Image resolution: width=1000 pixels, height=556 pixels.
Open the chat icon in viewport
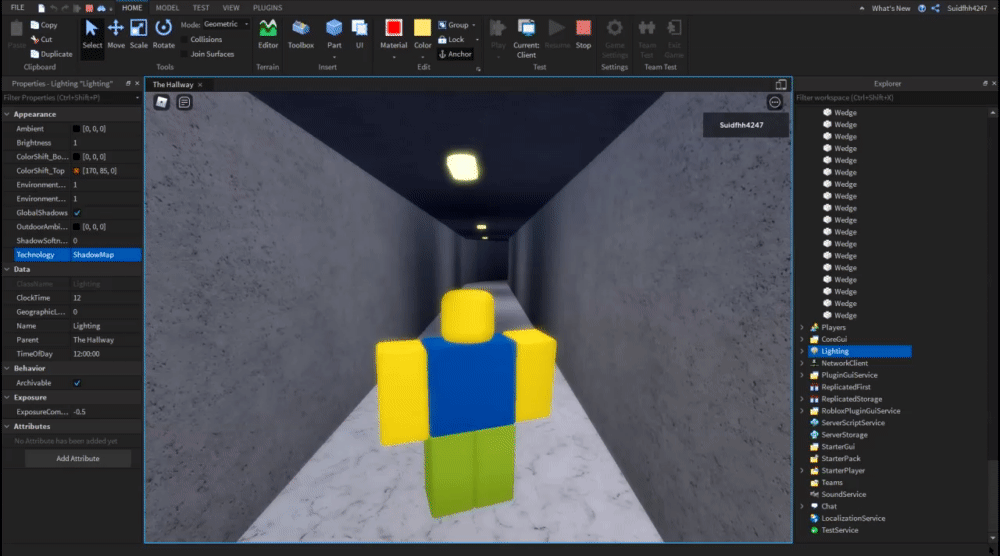click(x=184, y=102)
